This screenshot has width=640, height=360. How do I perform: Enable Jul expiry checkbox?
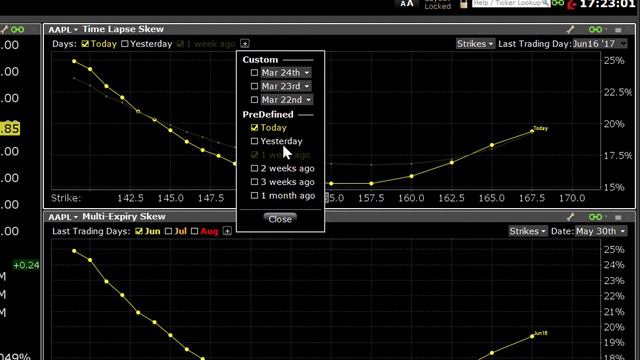coord(168,231)
